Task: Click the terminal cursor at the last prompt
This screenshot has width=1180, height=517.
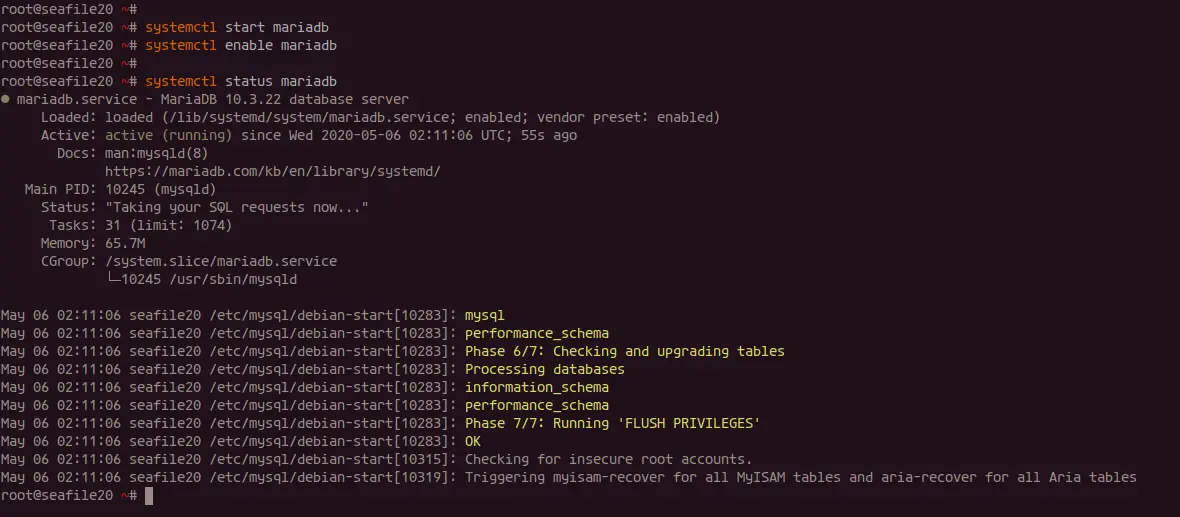Action: (x=149, y=496)
